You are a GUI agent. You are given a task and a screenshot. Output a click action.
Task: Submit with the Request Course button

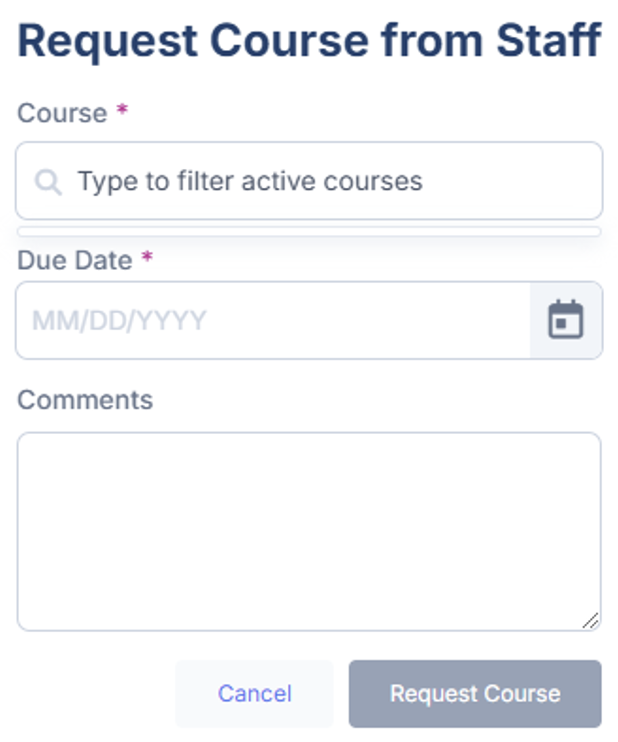475,694
